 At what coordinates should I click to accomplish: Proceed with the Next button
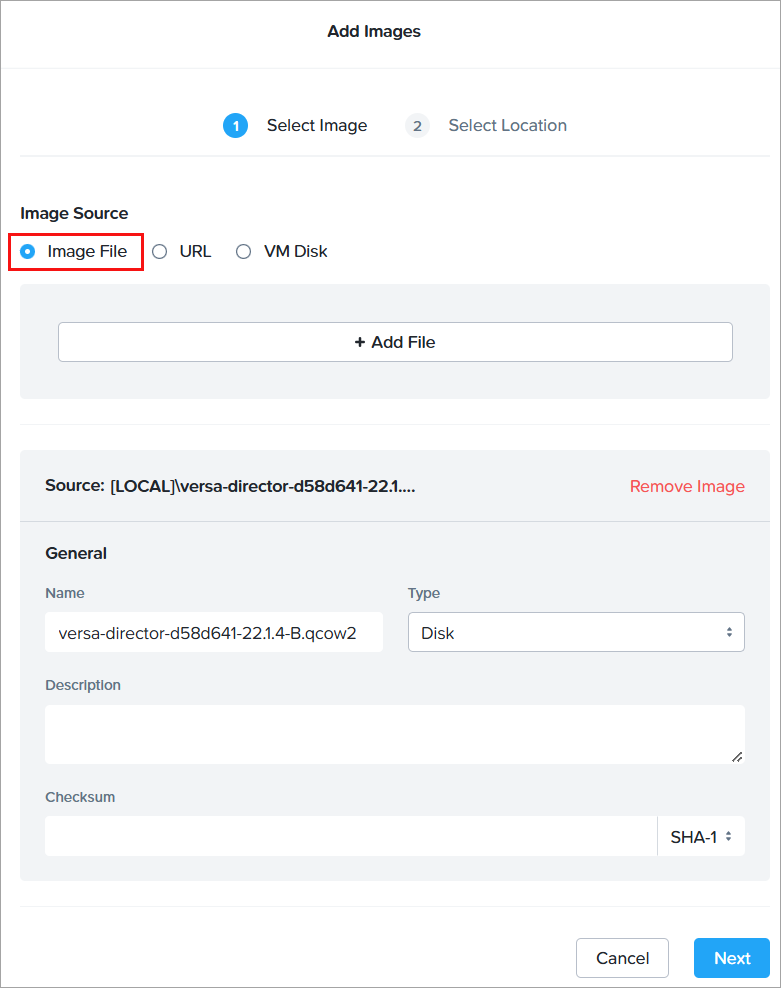732,958
